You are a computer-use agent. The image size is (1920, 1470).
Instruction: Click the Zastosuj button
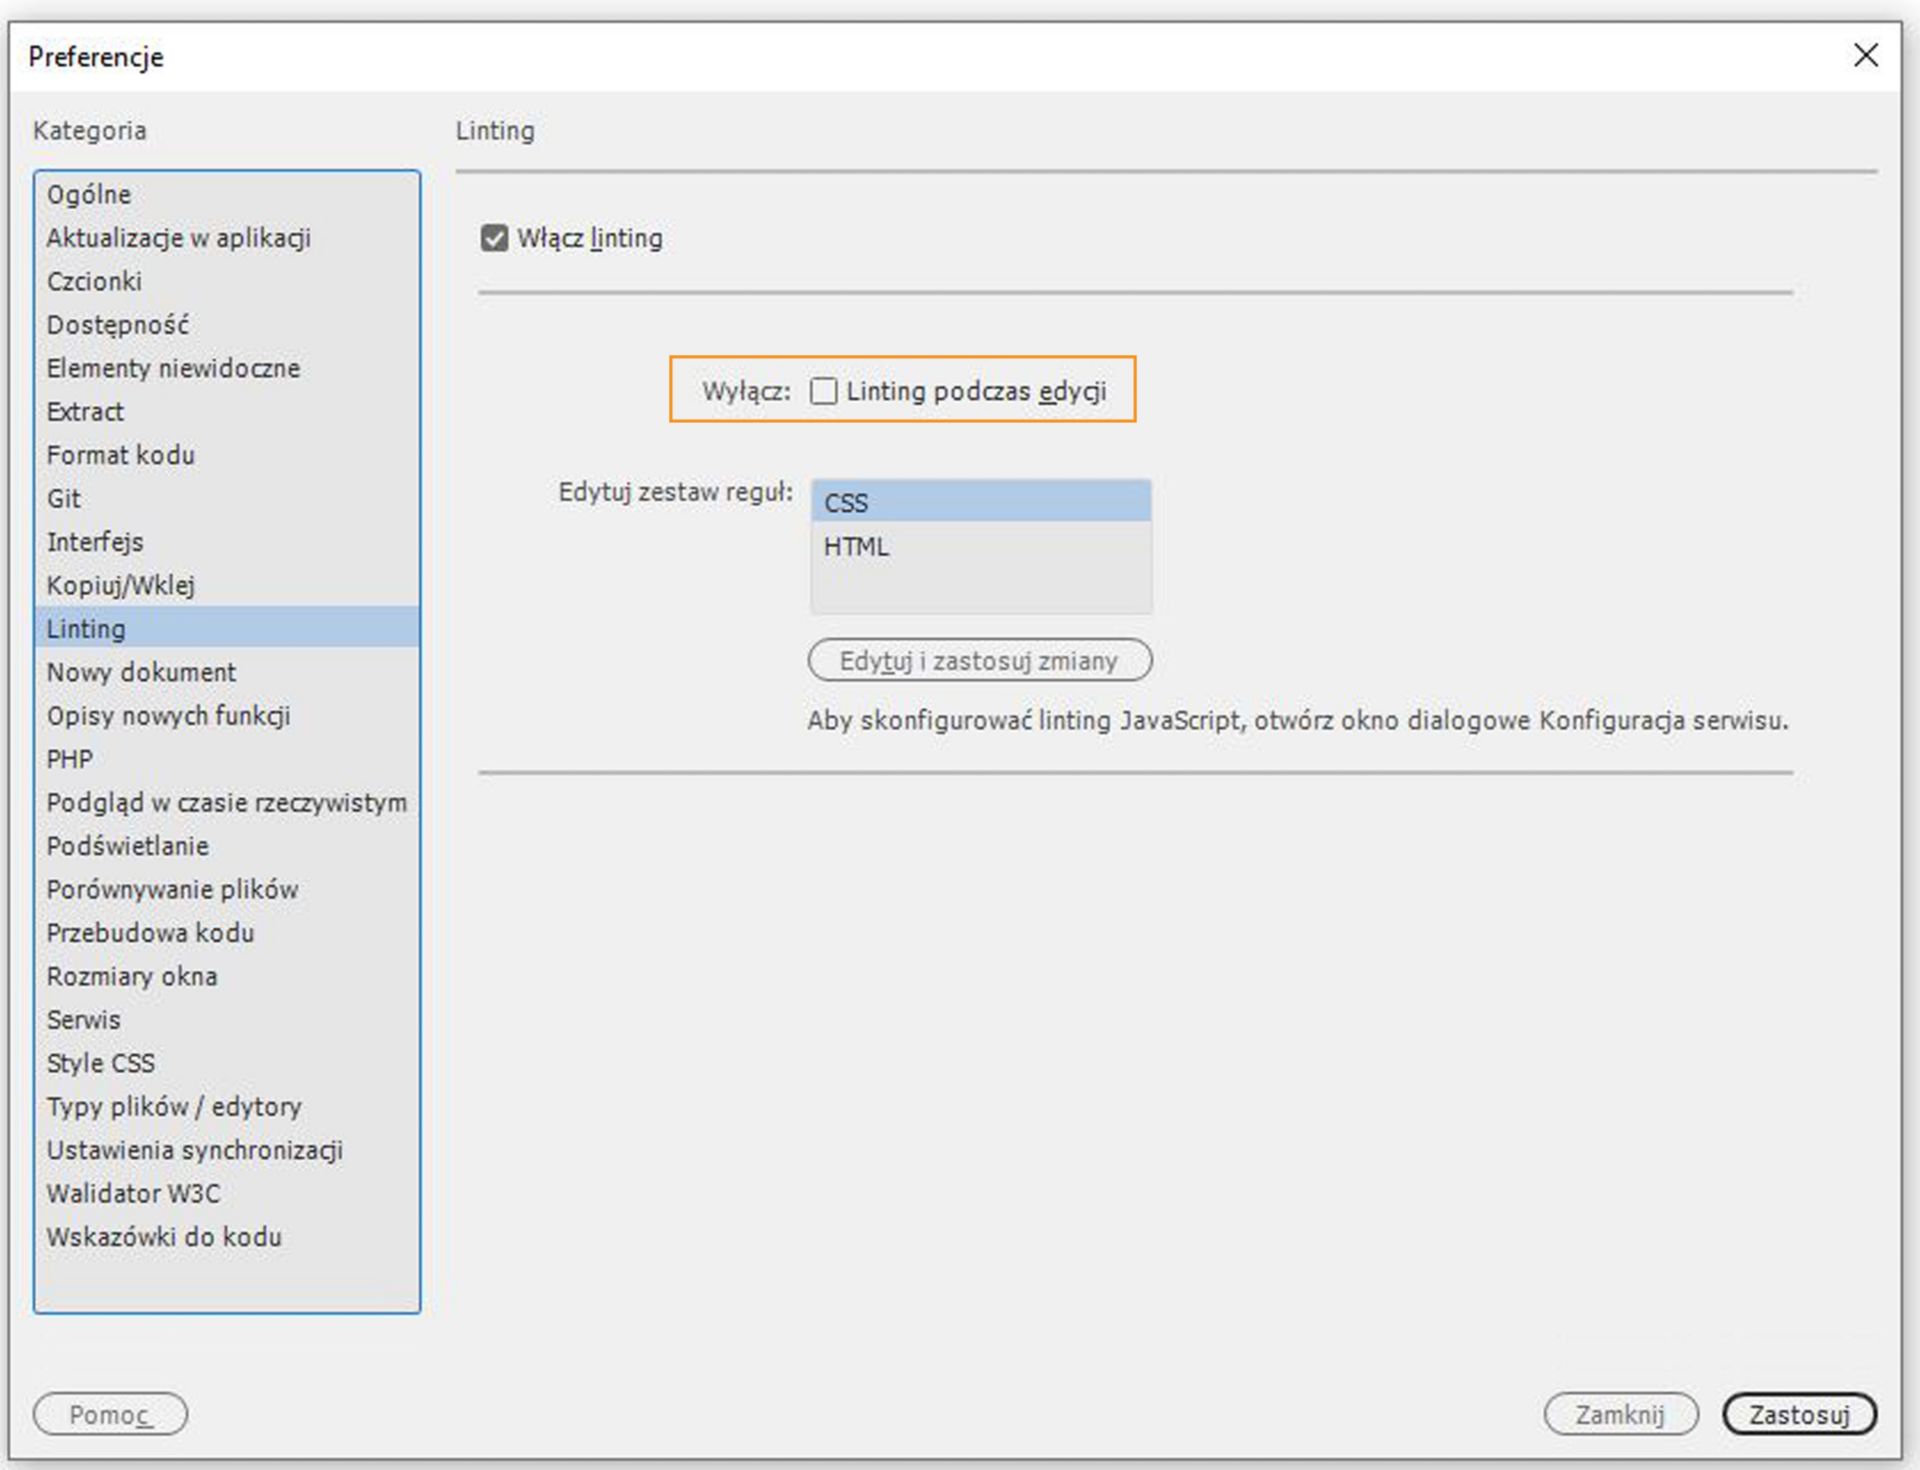point(1798,1414)
